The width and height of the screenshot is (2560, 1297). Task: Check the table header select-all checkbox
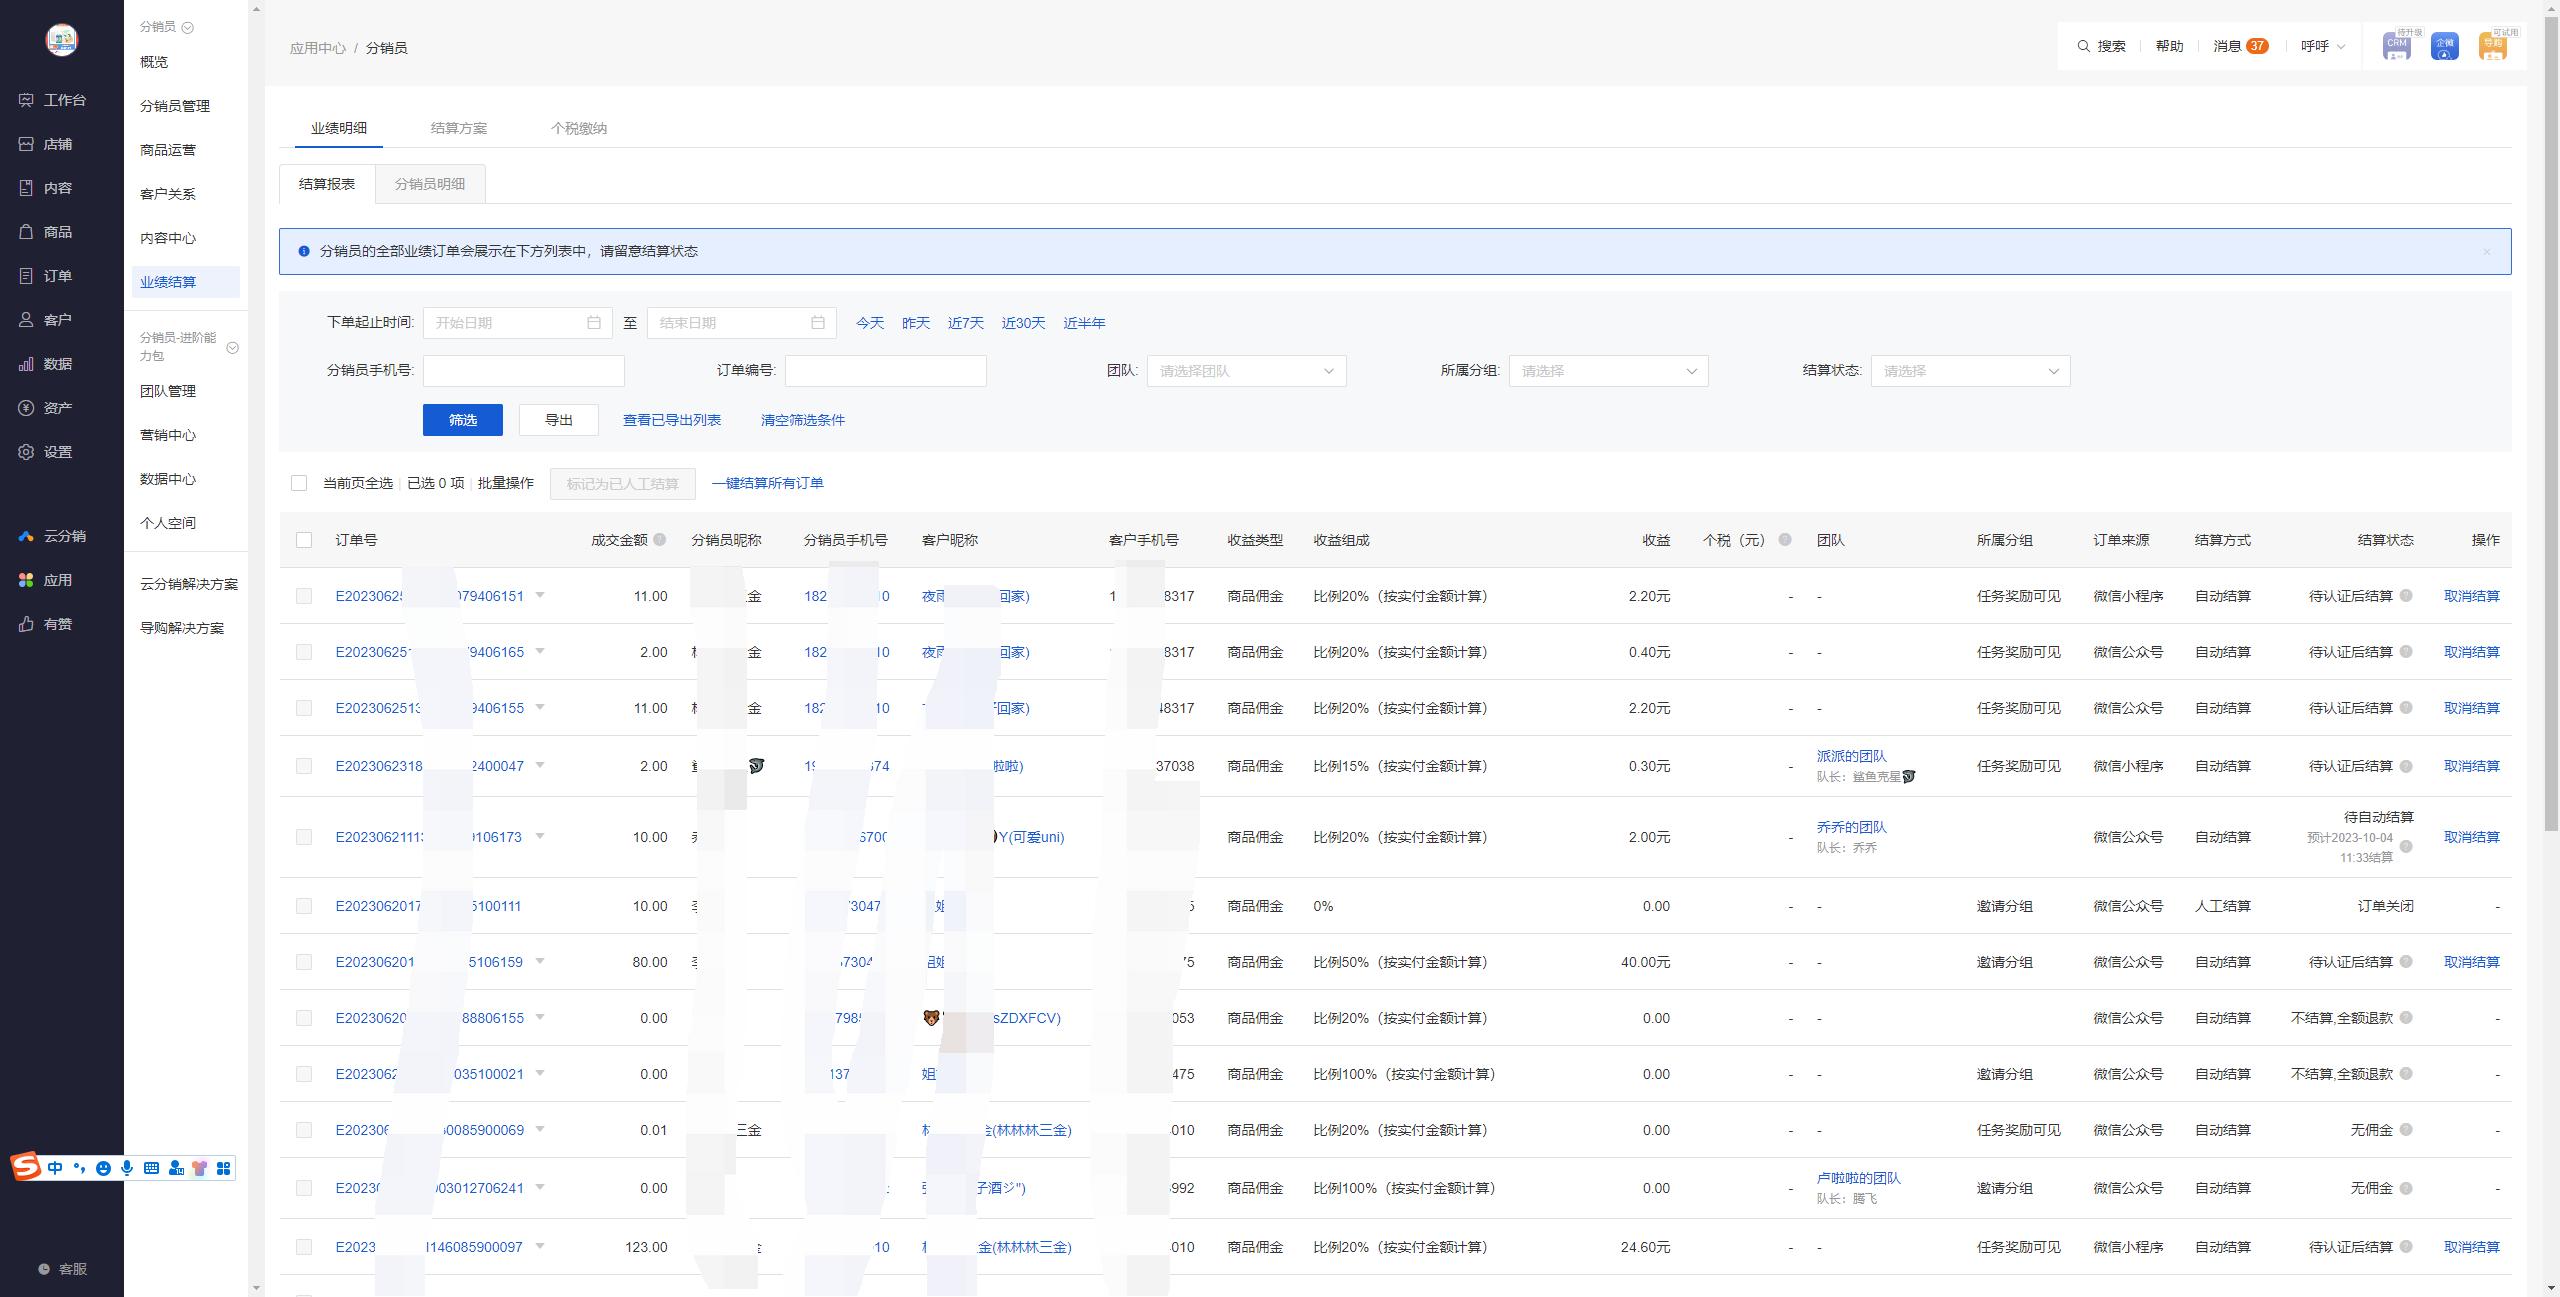(304, 540)
